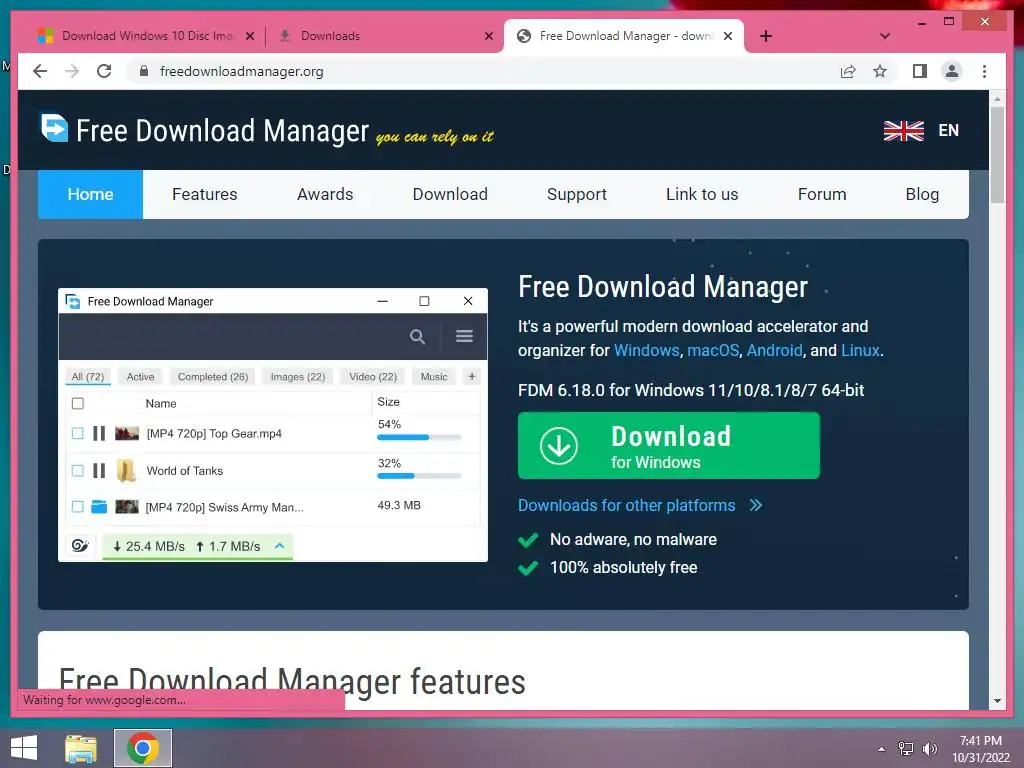Tick the World of Tanks checkbox
The width and height of the screenshot is (1024, 768).
[x=78, y=470]
